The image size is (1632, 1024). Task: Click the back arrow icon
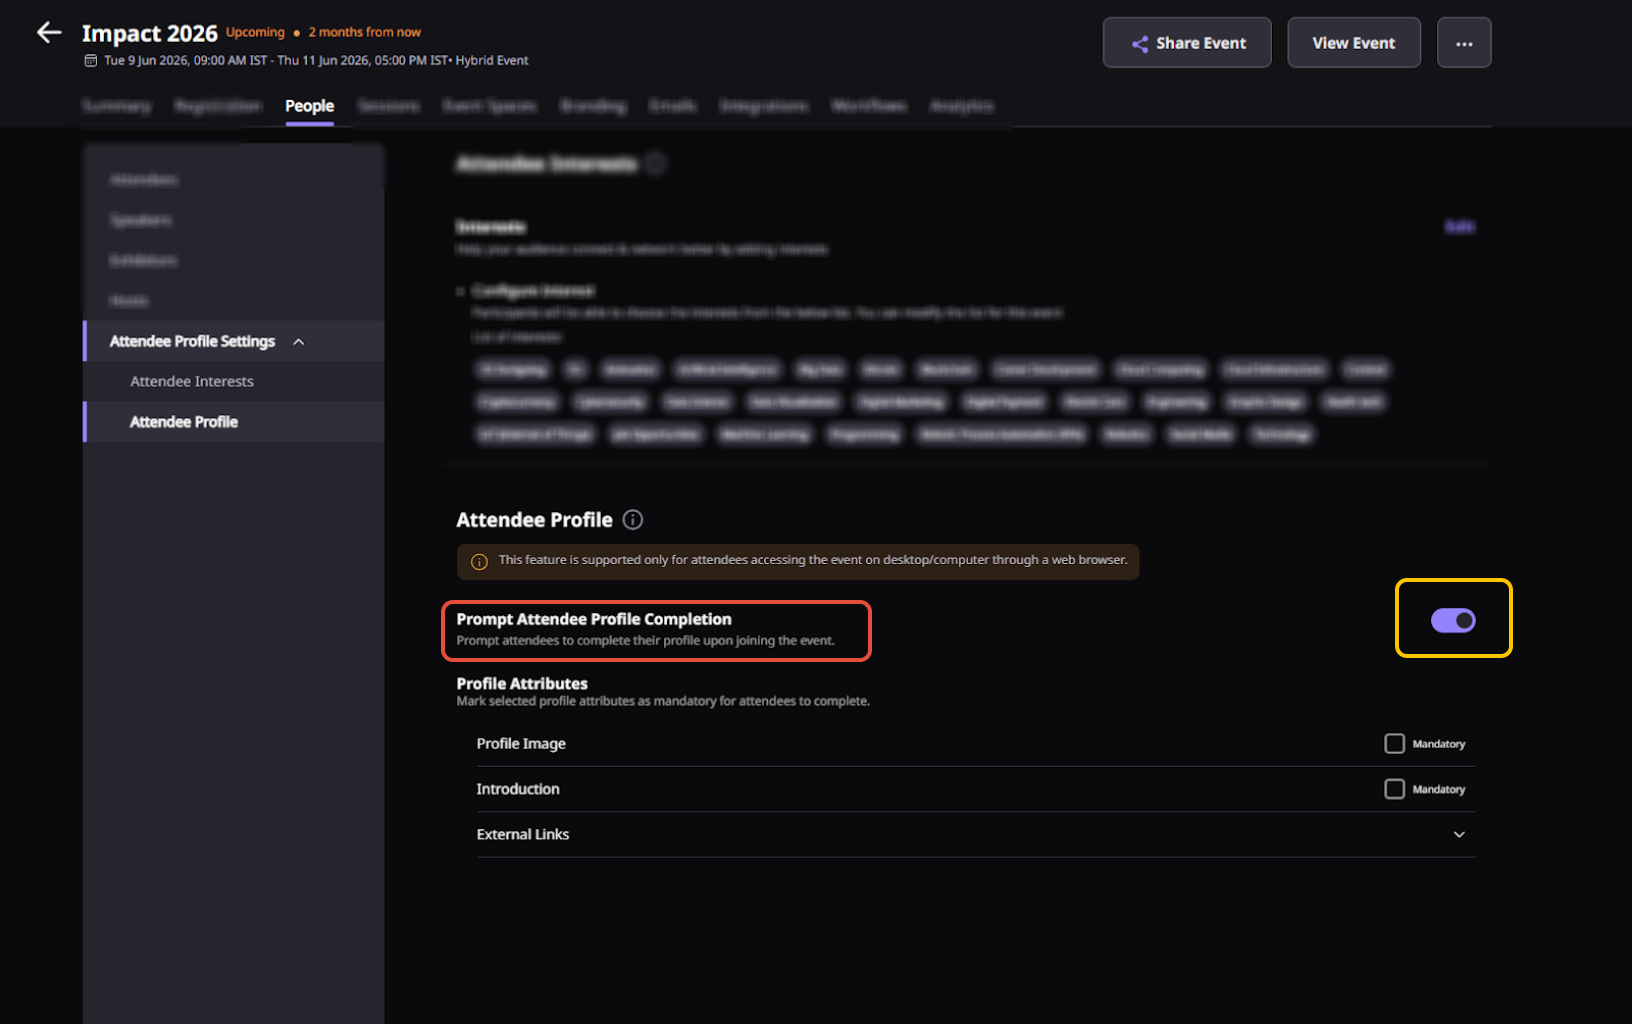click(49, 33)
